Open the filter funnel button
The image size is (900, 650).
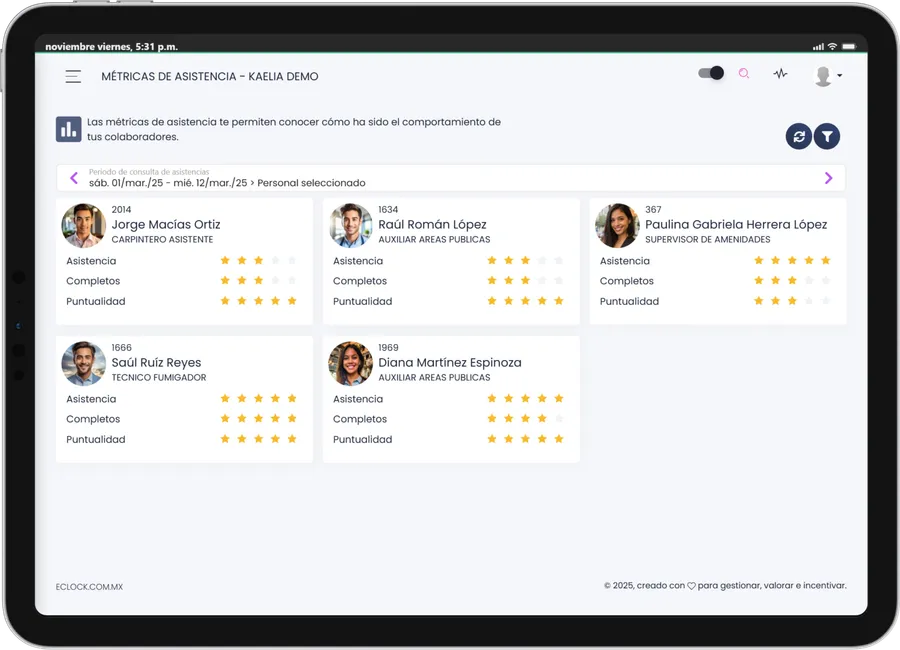click(827, 137)
